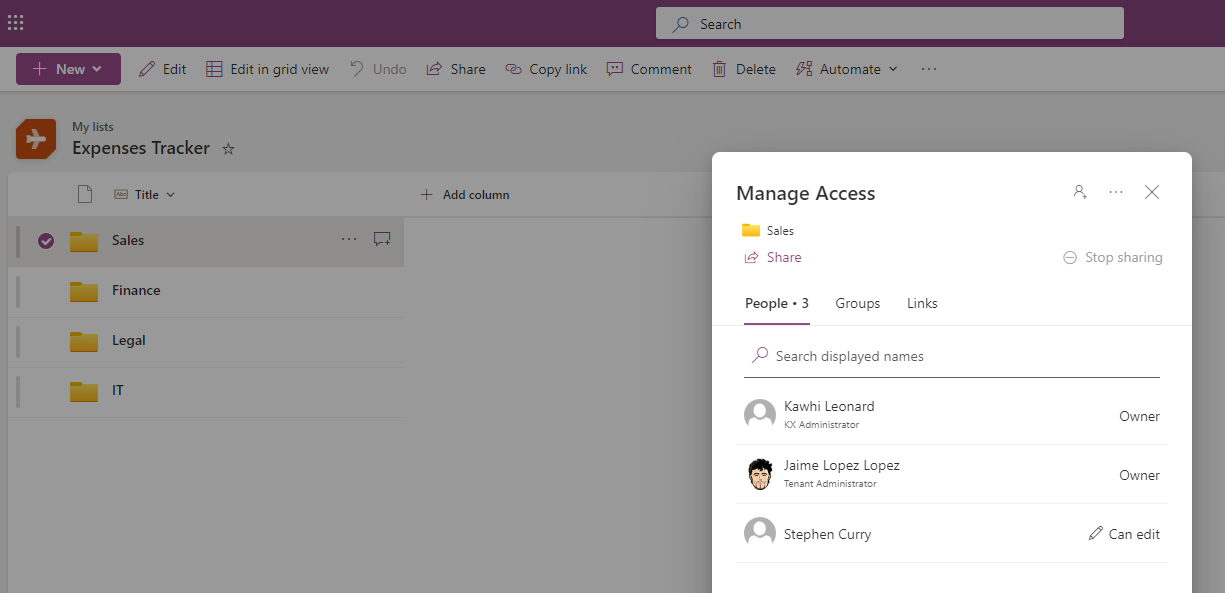Open the Links tab in Manage Access

pos(921,303)
